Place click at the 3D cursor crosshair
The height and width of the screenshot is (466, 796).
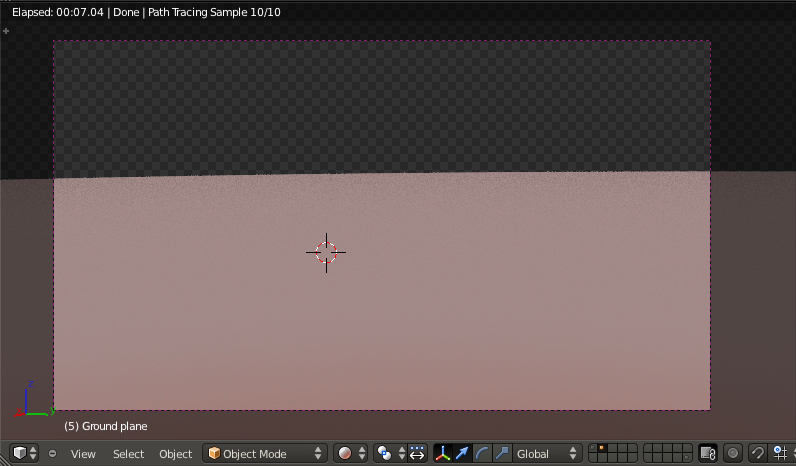(x=326, y=252)
